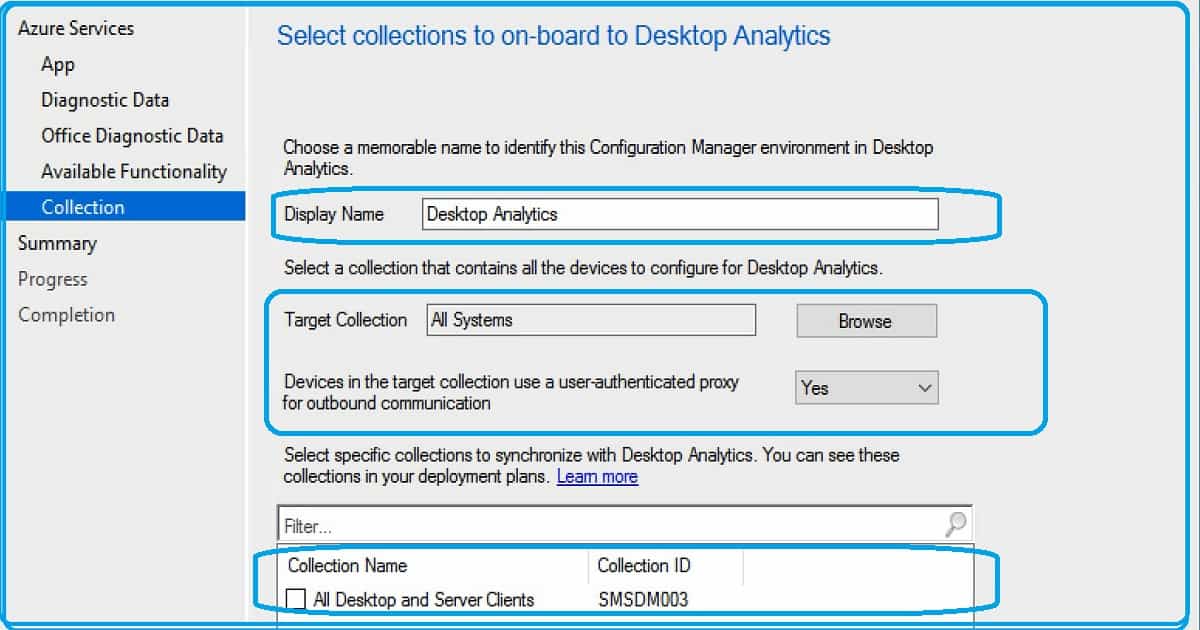
Task: Open the Azure Services wizard step
Action: pyautogui.click(x=76, y=28)
